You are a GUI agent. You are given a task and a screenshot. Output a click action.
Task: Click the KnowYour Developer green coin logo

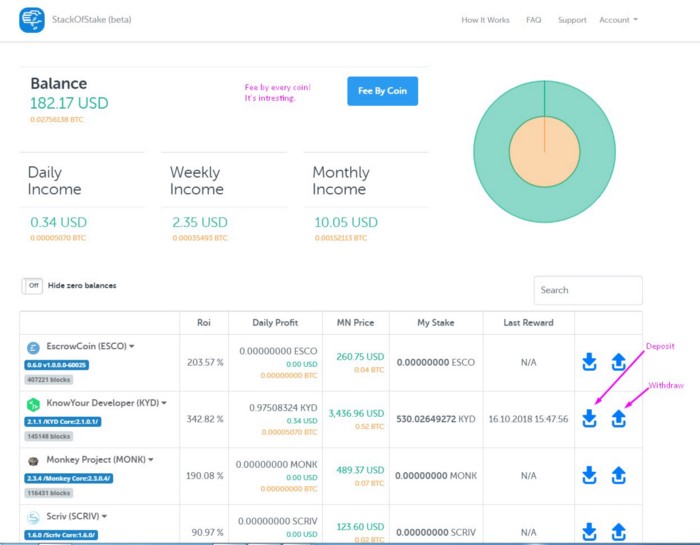pos(33,404)
